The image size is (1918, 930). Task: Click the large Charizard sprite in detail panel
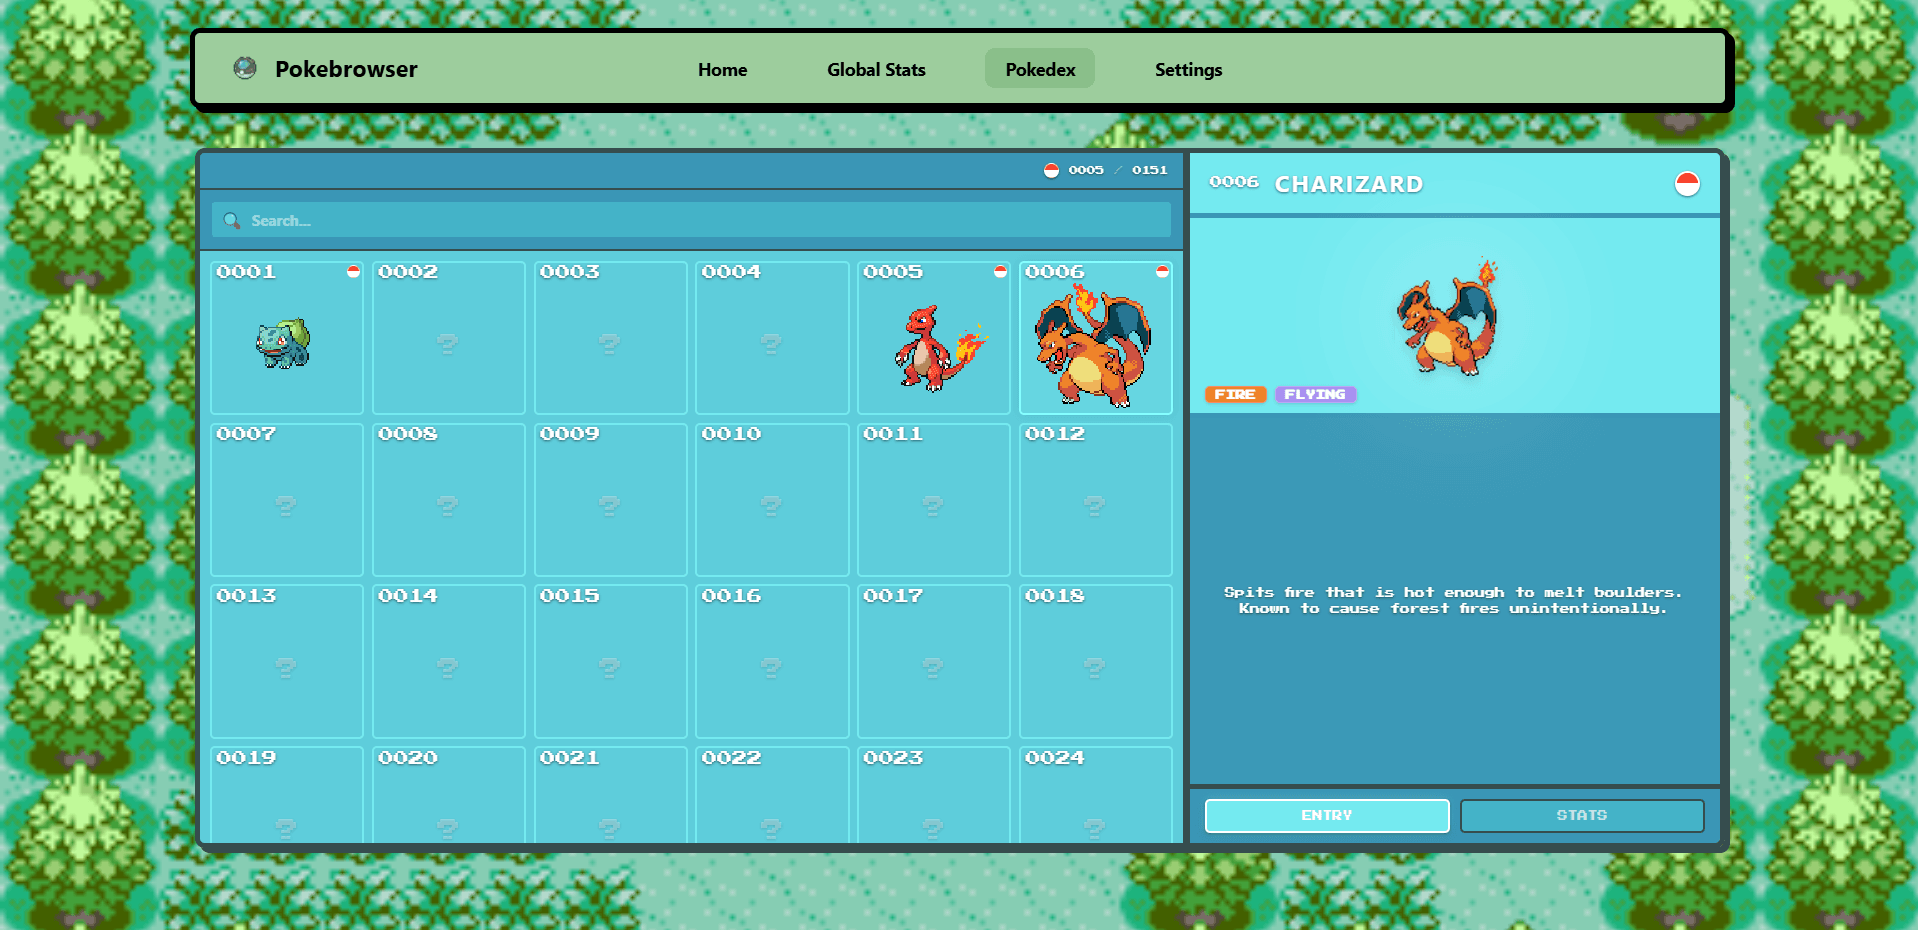tap(1448, 317)
